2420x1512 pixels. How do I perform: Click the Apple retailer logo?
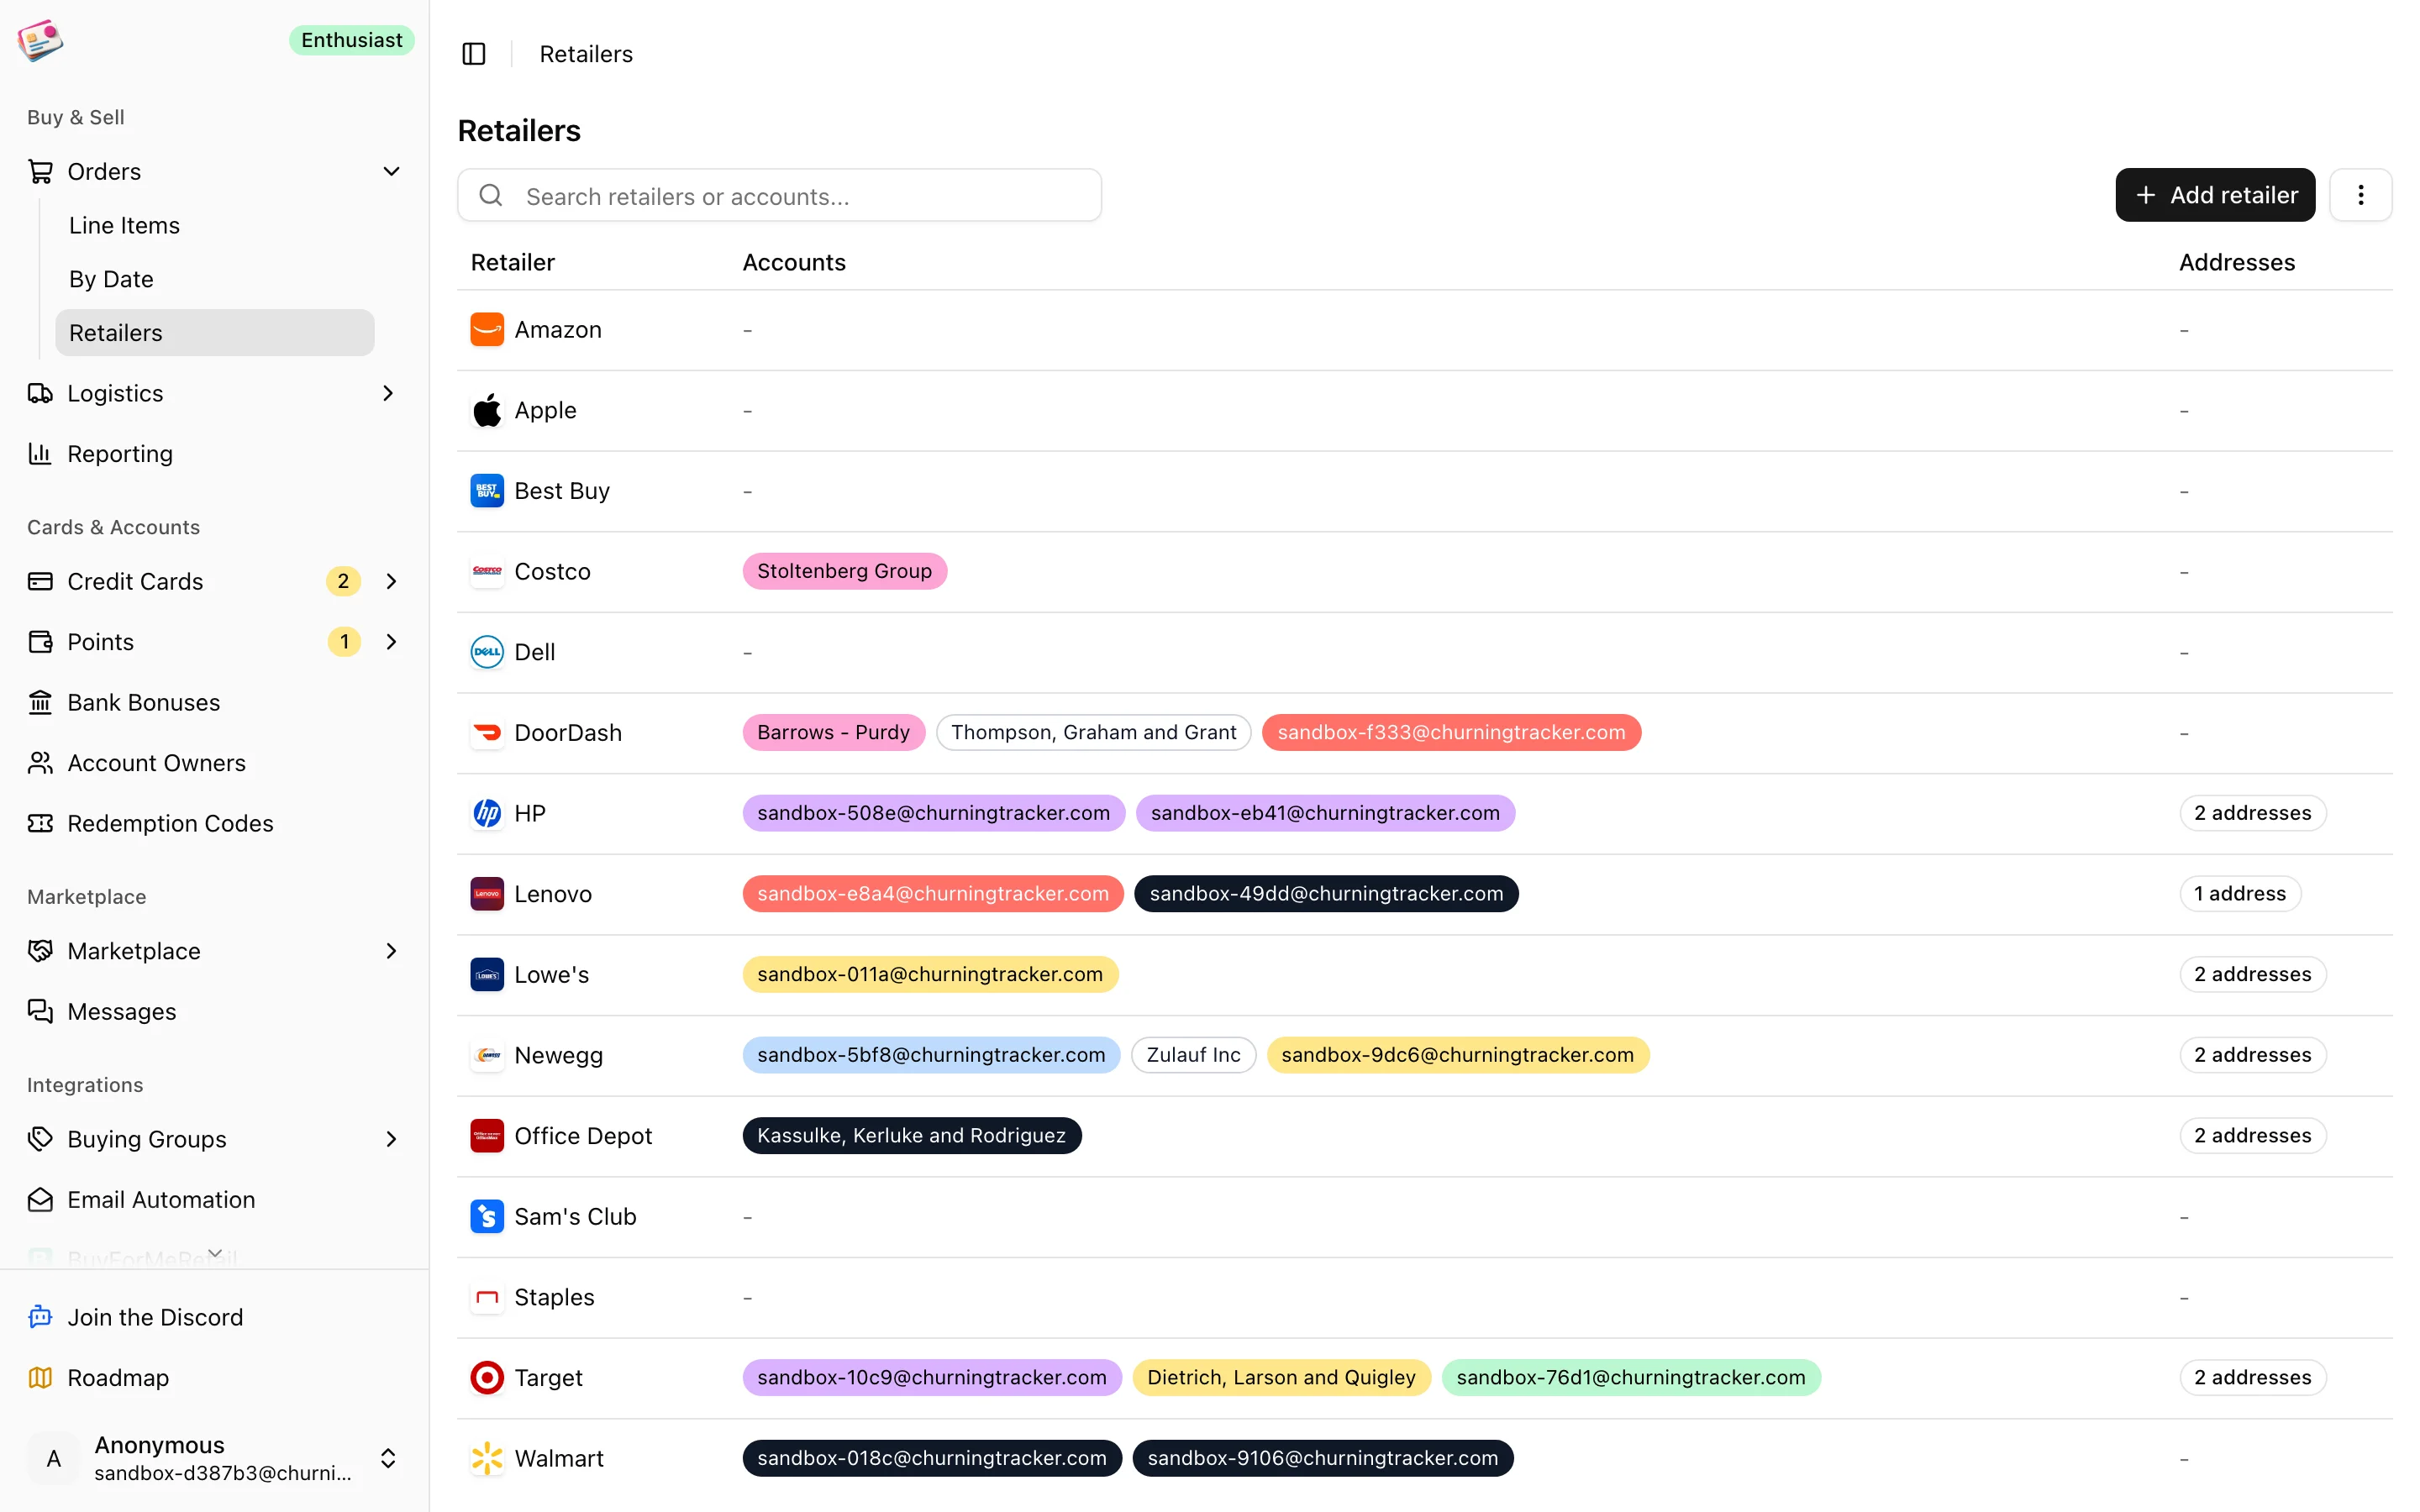click(x=487, y=410)
